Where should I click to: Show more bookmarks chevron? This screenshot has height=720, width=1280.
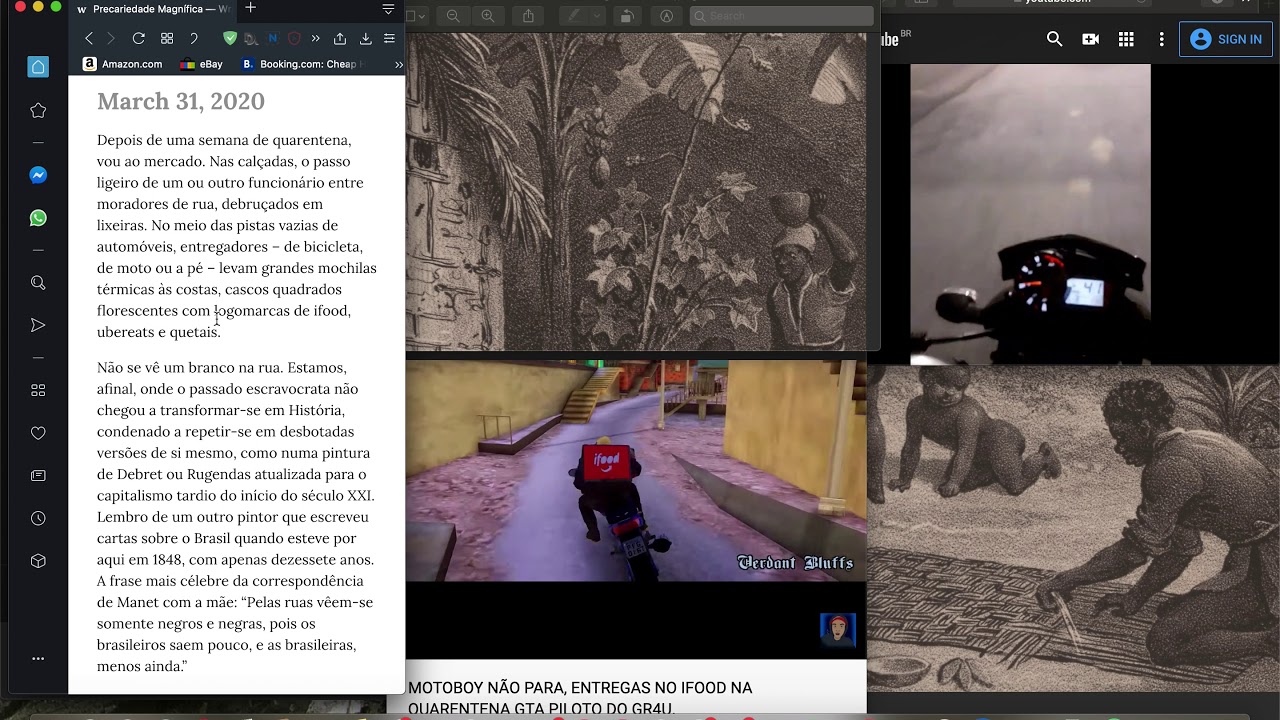point(399,64)
